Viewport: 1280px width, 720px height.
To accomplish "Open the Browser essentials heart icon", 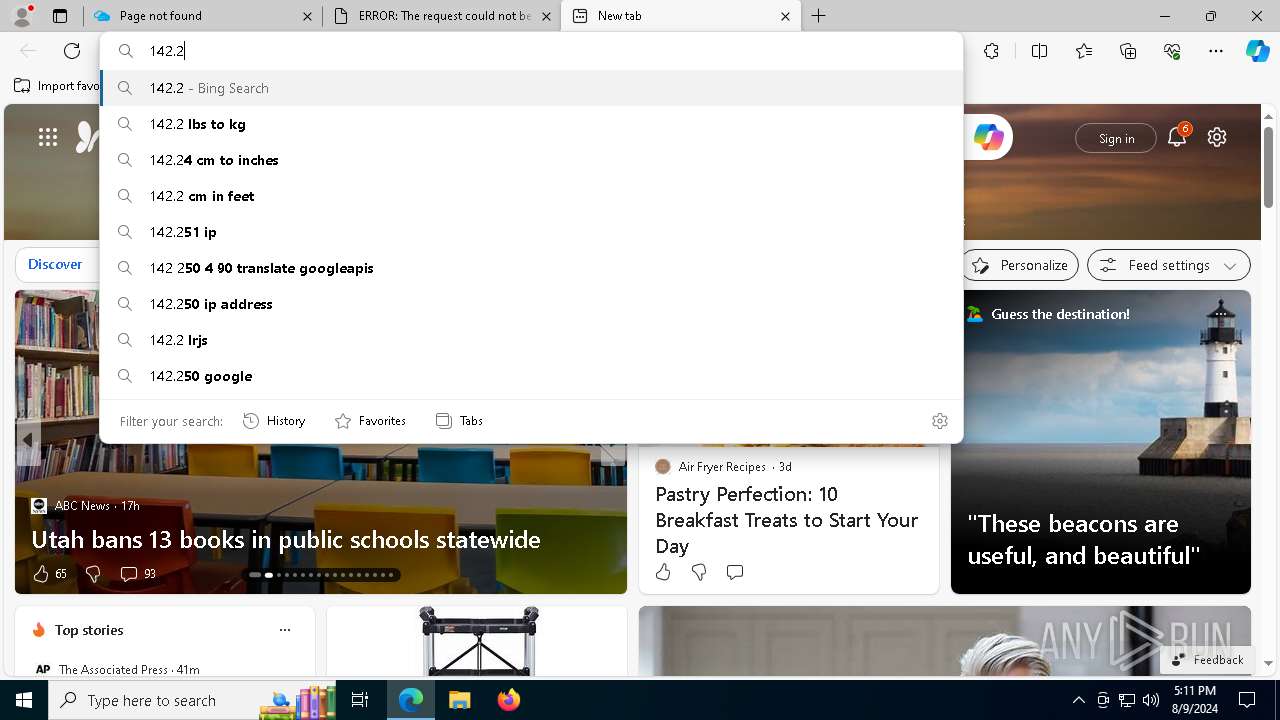I will tap(1172, 51).
